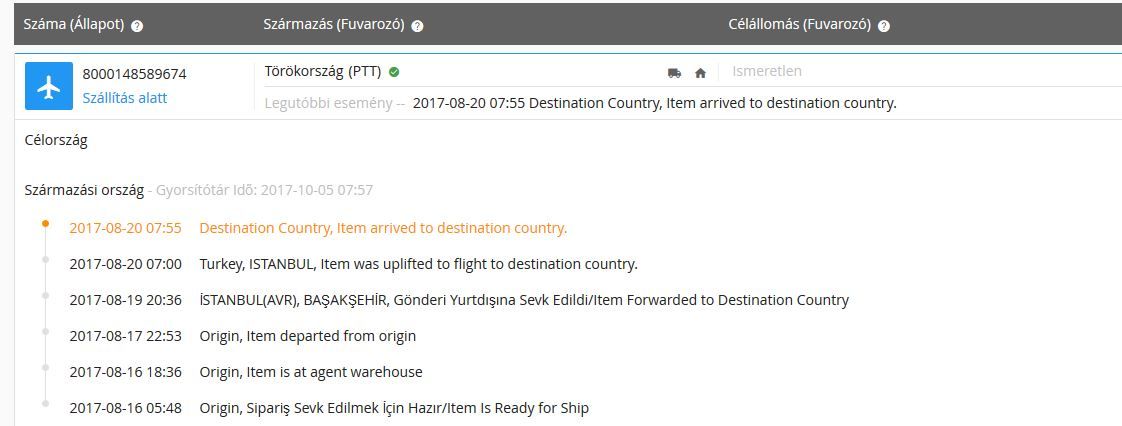Image resolution: width=1122 pixels, height=426 pixels.
Task: Click the green checkmark next to Törökország (PTT)
Action: [x=394, y=72]
